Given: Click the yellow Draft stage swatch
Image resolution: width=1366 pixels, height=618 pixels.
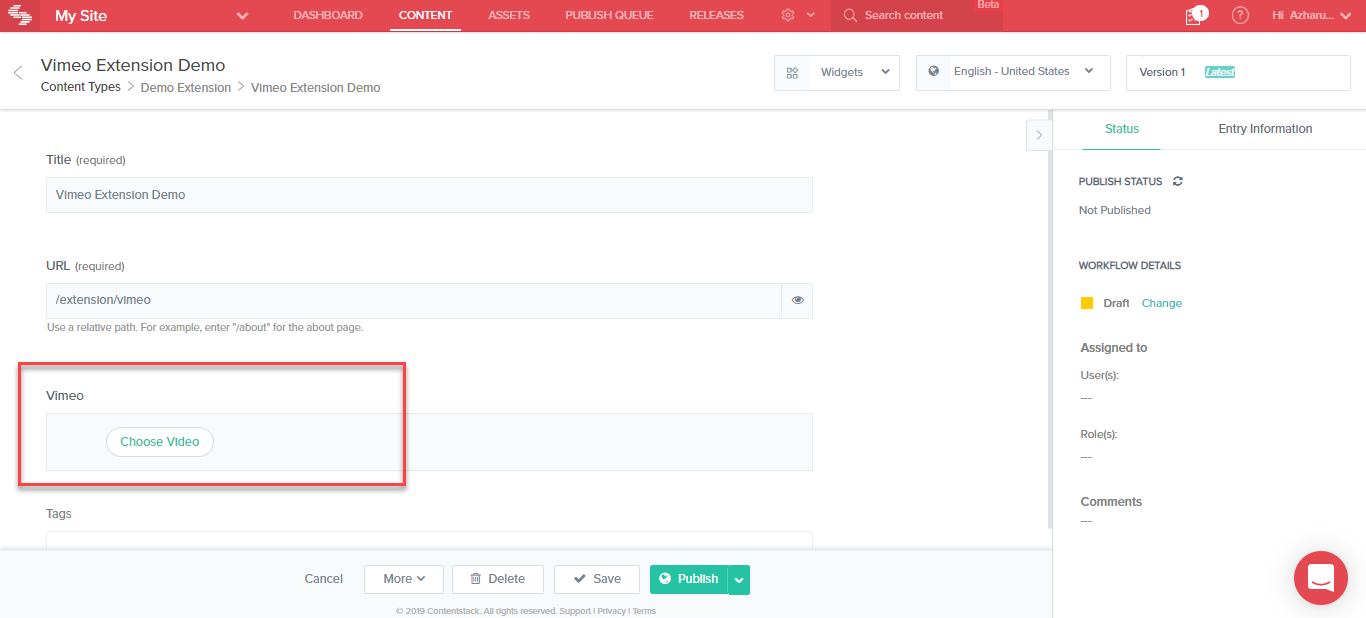Looking at the screenshot, I should pyautogui.click(x=1087, y=303).
